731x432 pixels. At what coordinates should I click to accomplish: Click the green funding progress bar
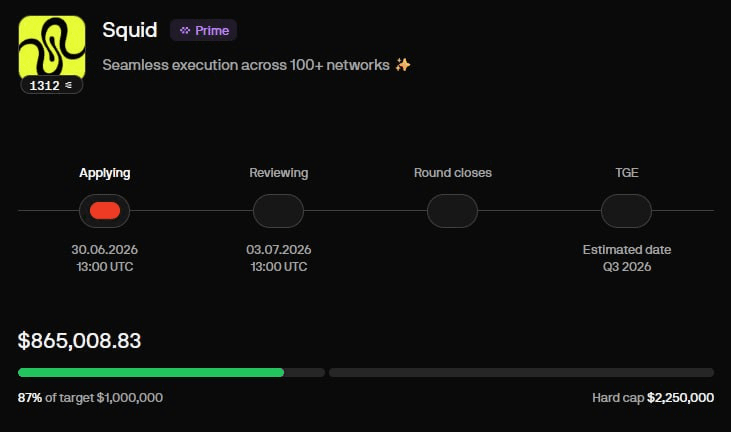151,372
